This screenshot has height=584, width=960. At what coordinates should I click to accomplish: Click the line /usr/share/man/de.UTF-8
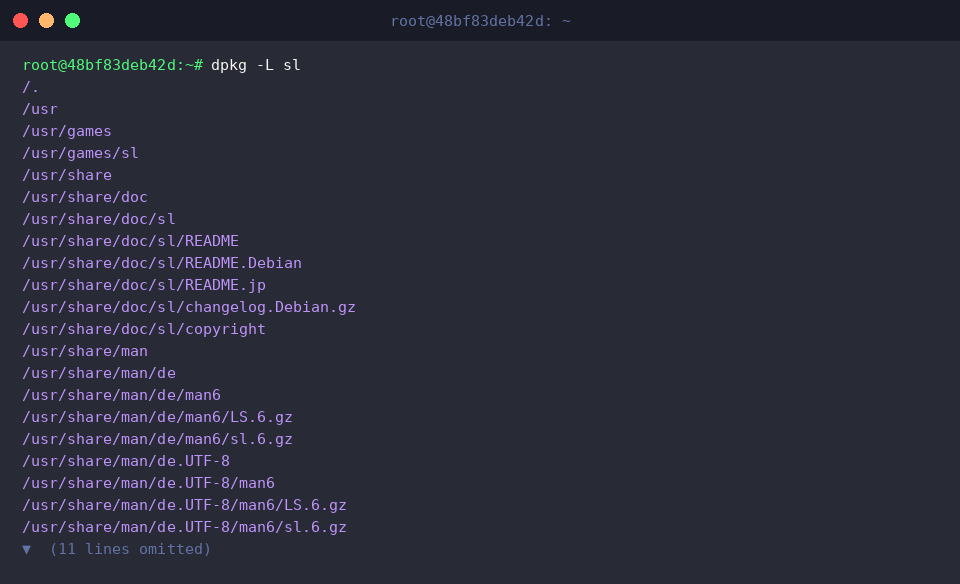pos(126,461)
